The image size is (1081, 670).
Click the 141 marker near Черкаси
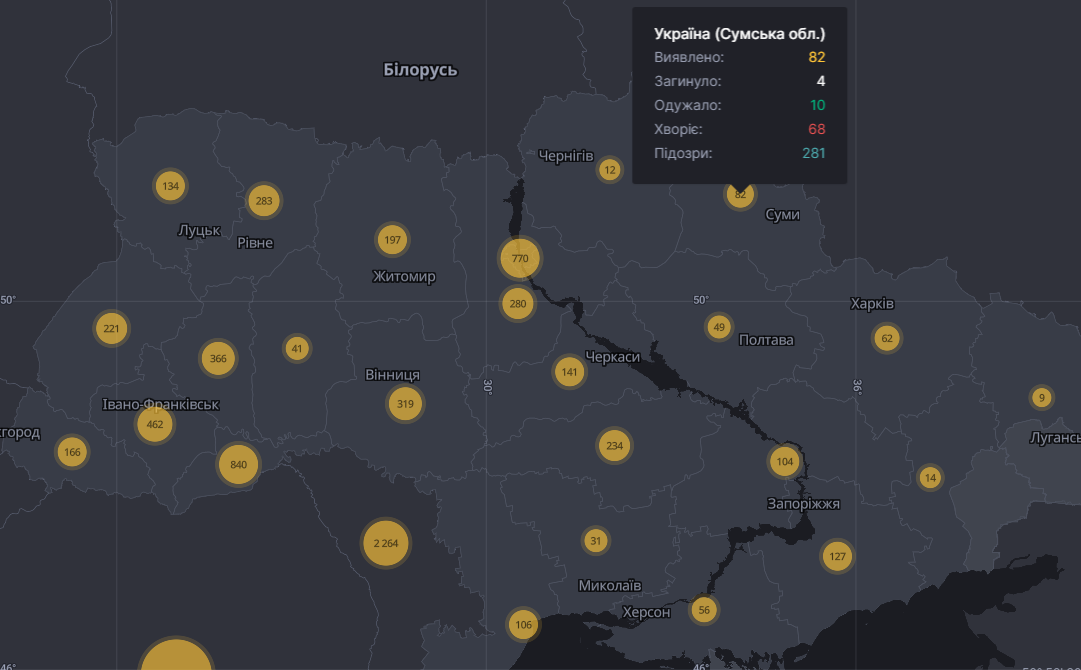click(569, 372)
